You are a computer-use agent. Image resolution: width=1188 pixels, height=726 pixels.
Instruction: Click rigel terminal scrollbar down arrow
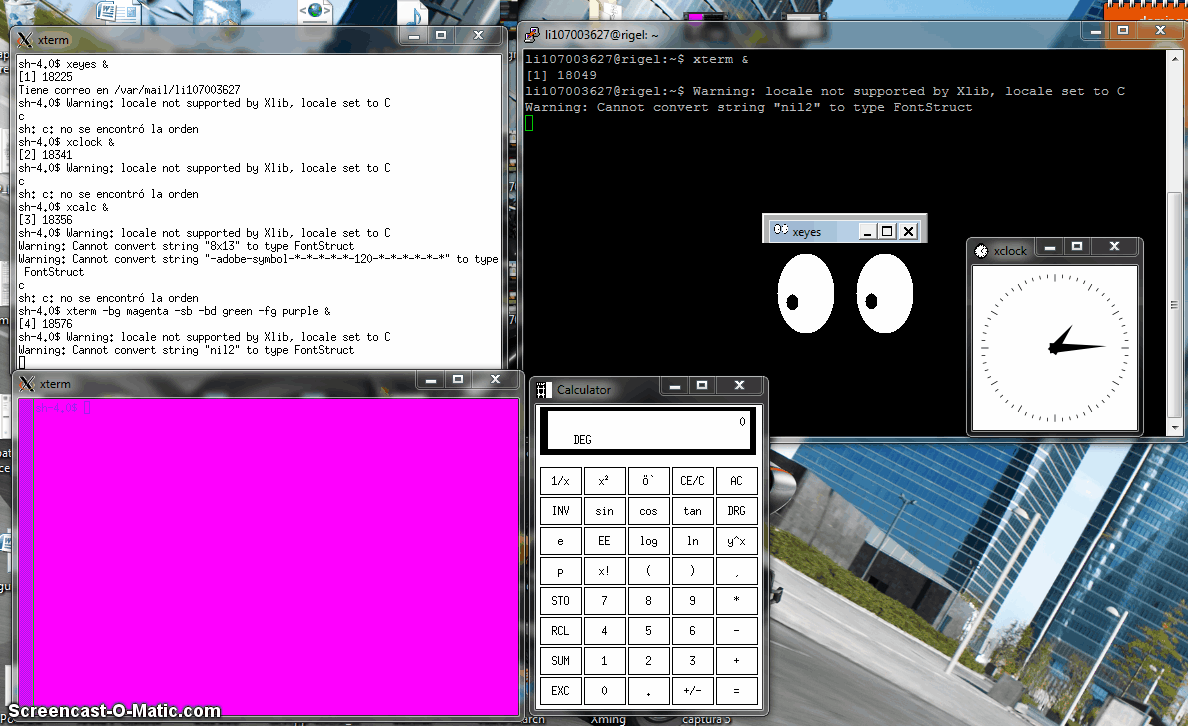(1174, 427)
